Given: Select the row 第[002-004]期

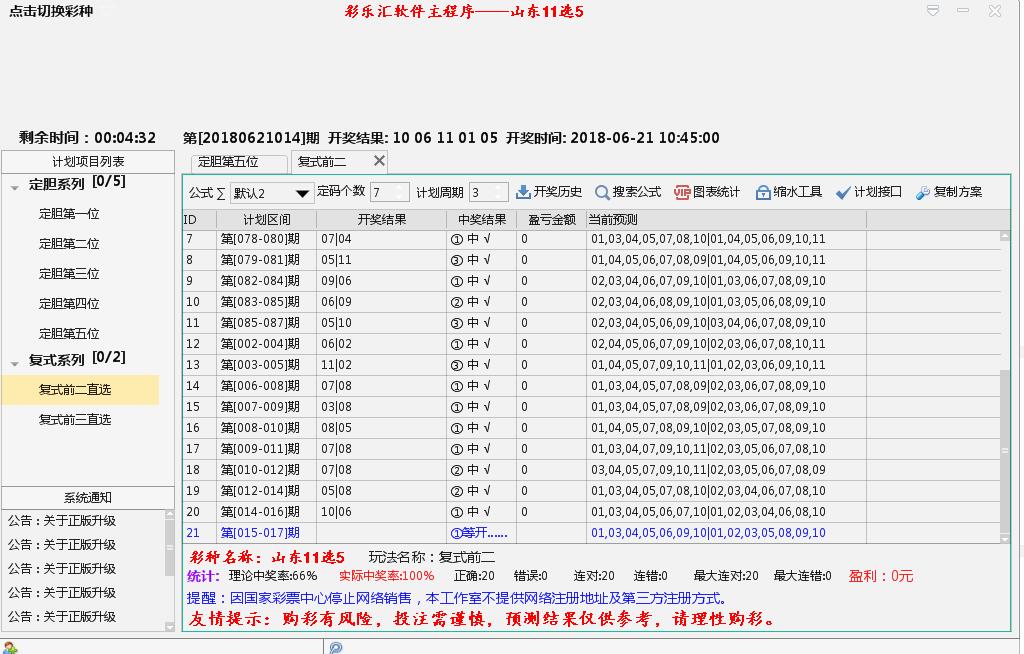Looking at the screenshot, I should point(591,344).
